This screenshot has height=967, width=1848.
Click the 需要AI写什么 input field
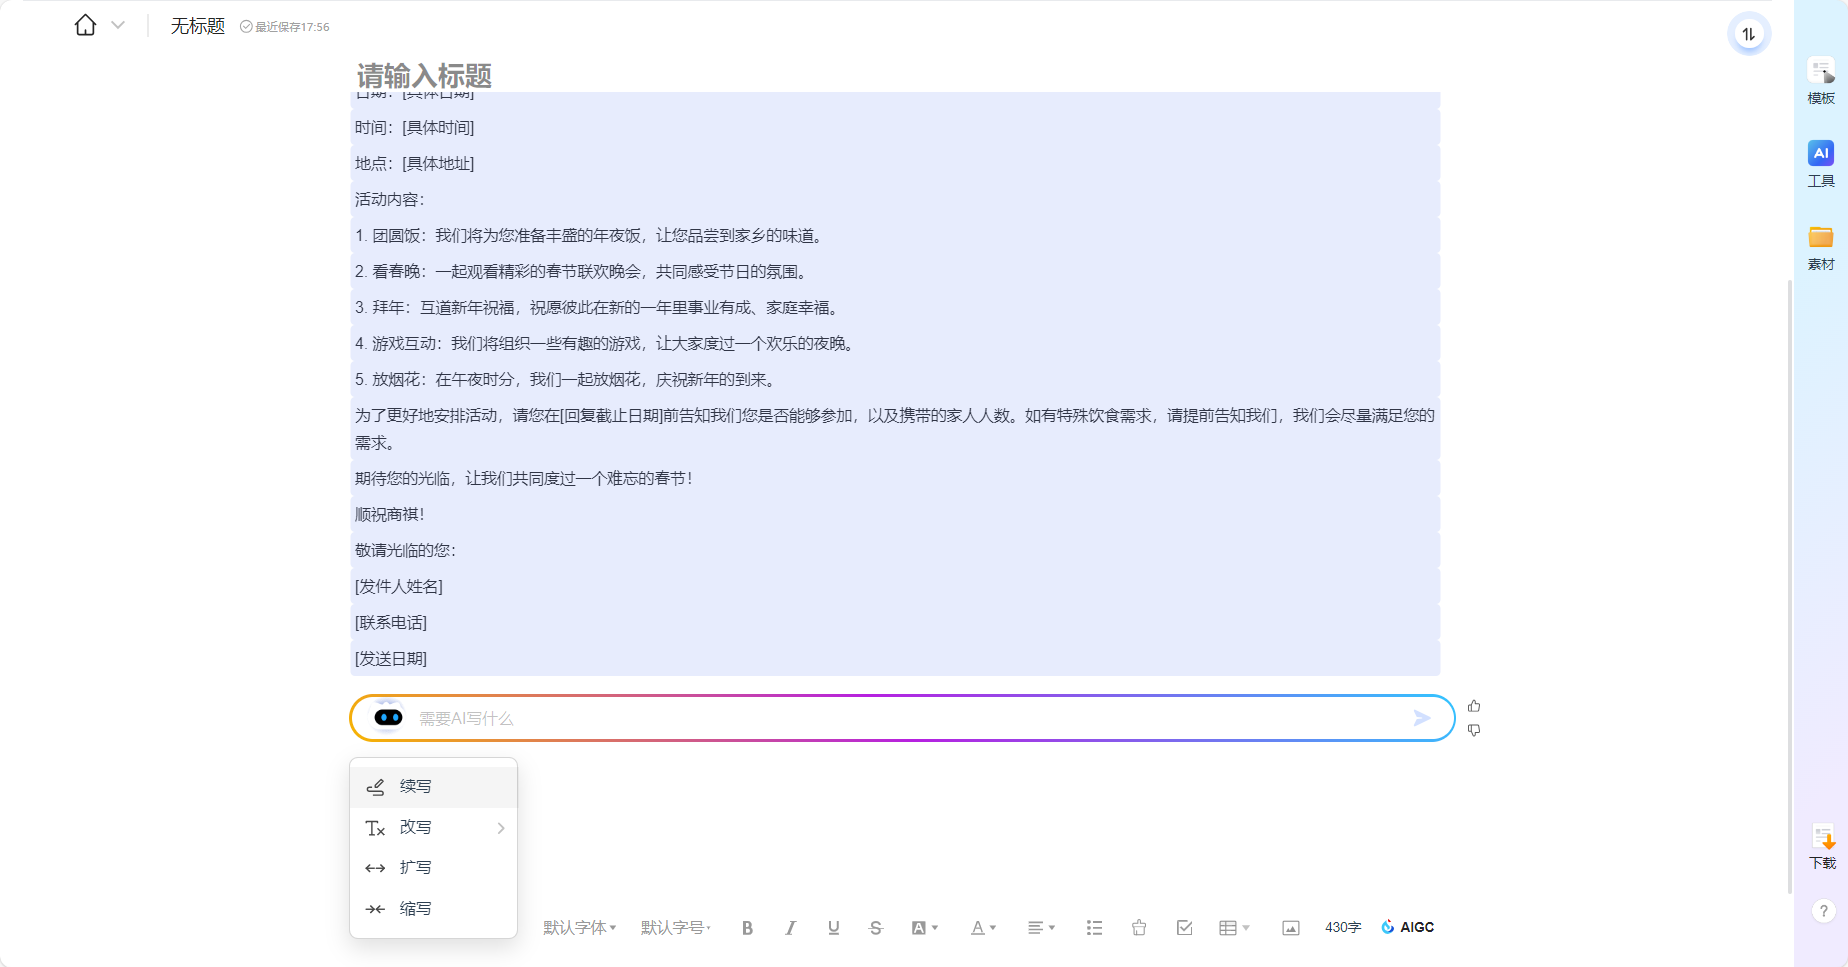click(x=900, y=718)
